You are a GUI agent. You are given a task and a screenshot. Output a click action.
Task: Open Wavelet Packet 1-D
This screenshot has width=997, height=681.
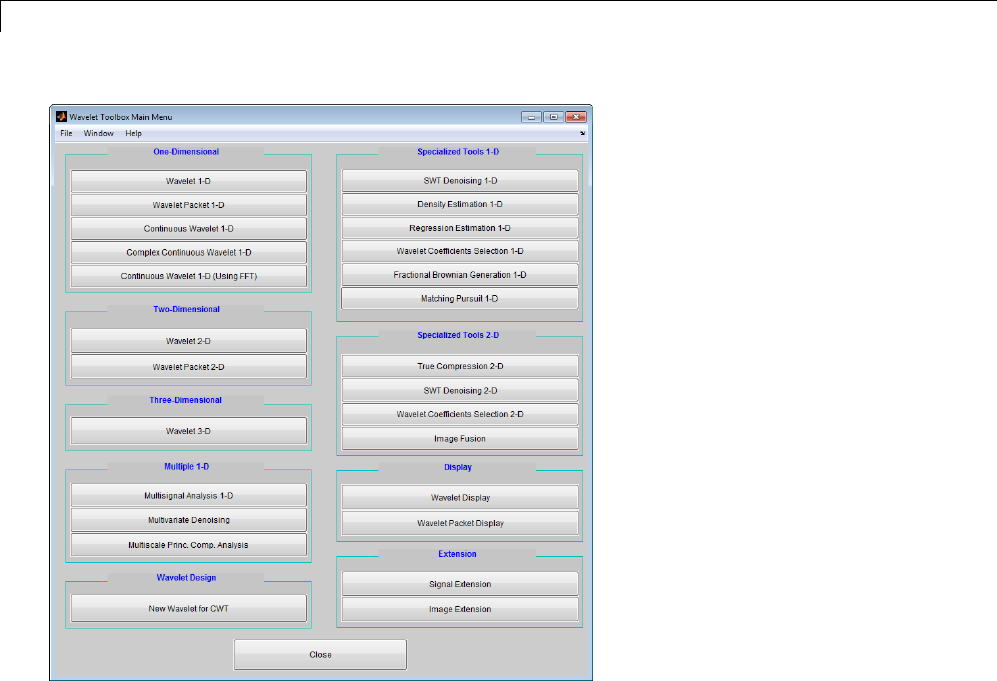[x=189, y=205]
